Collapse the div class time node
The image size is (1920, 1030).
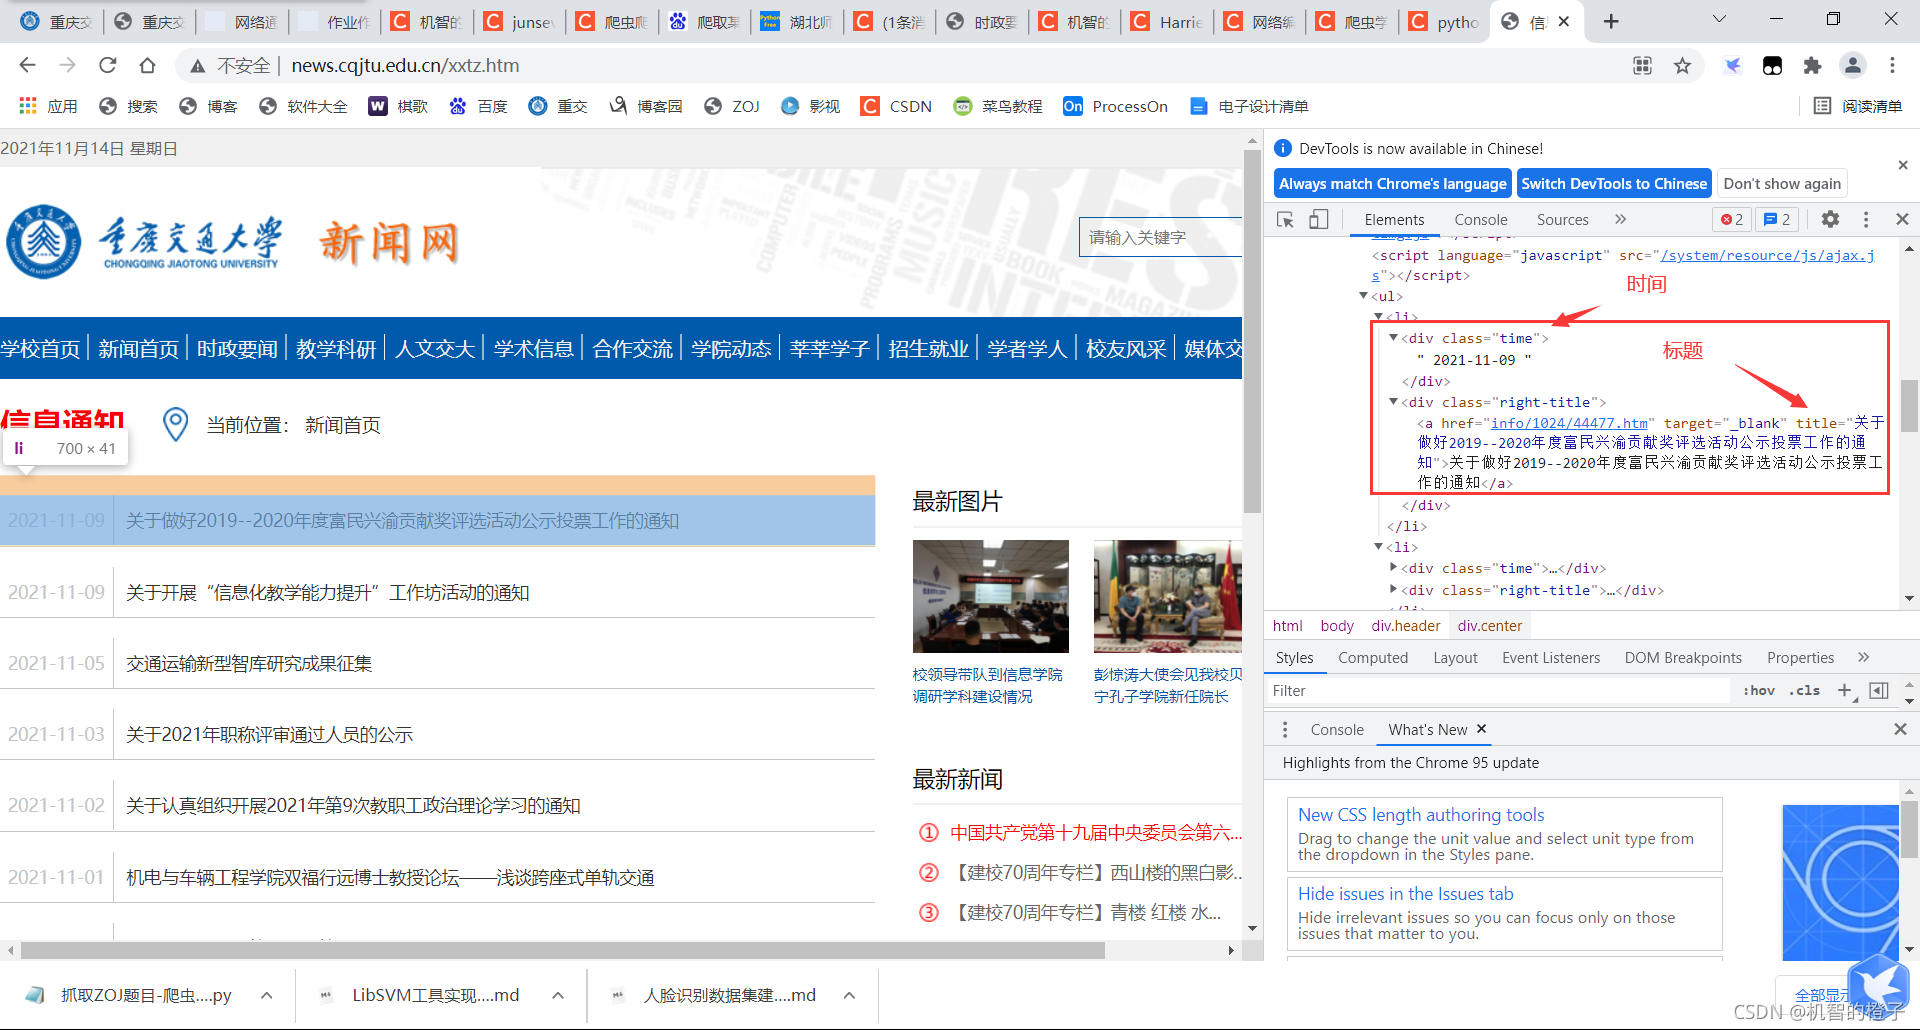tap(1393, 338)
